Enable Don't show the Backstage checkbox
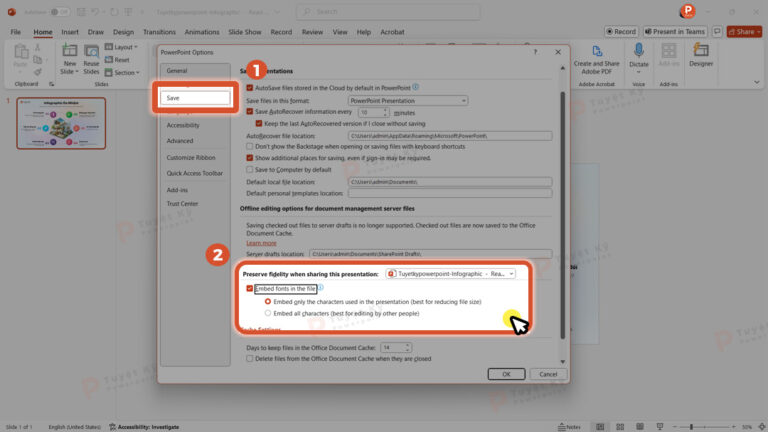The width and height of the screenshot is (768, 432). [250, 146]
